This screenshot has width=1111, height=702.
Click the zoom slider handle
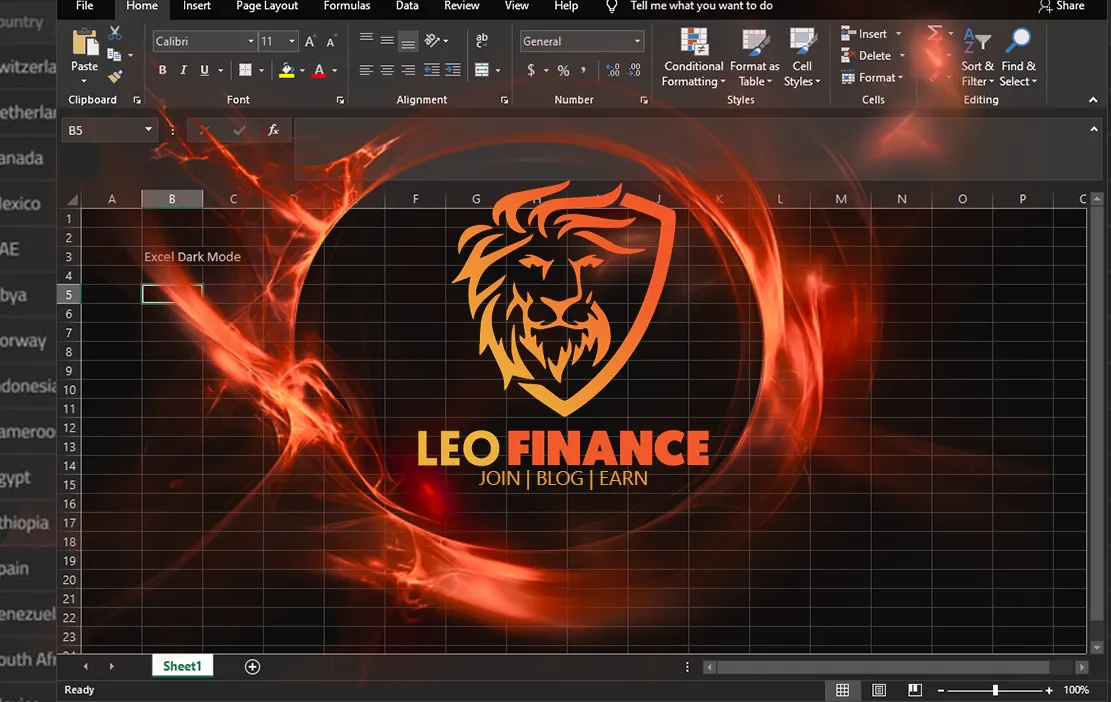(x=996, y=690)
